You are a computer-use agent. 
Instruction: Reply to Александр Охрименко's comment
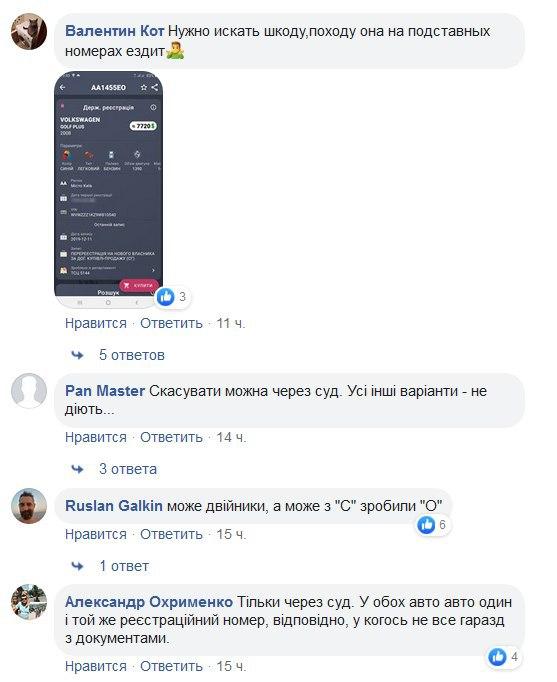(x=171, y=666)
